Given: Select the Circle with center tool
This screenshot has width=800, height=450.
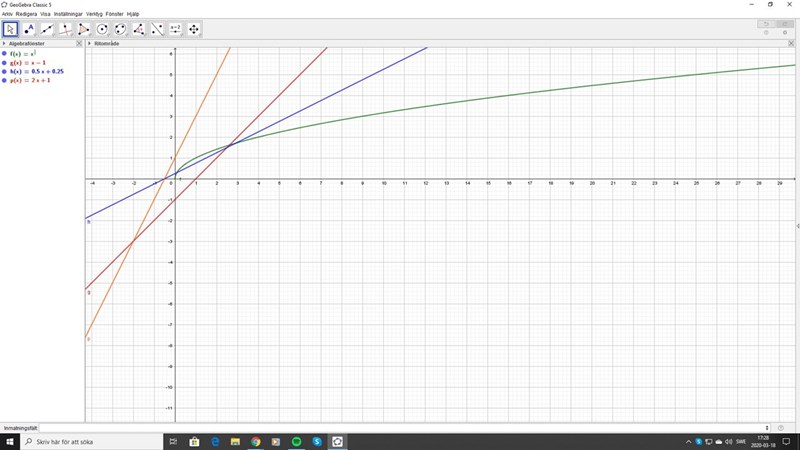Looking at the screenshot, I should [x=102, y=29].
